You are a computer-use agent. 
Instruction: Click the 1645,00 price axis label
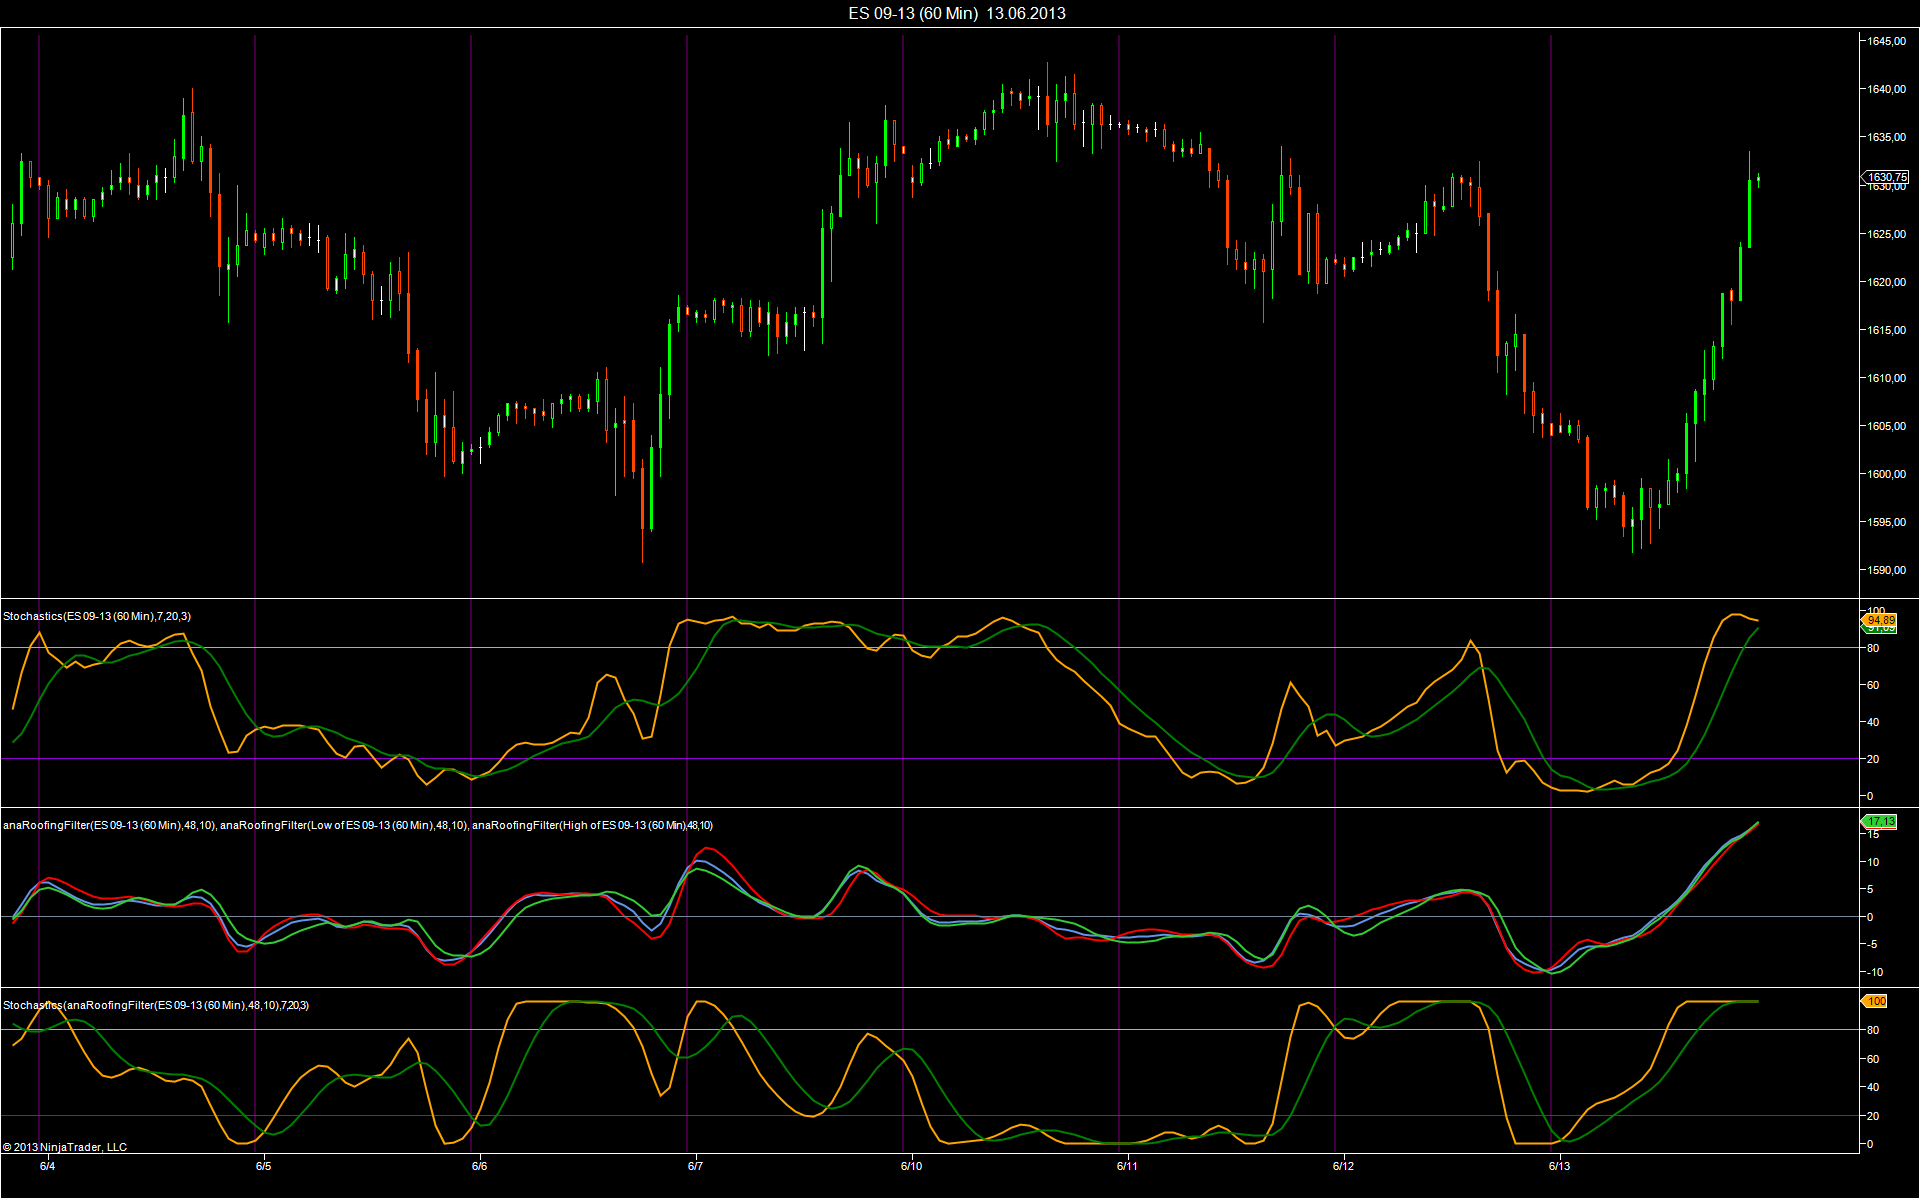[1886, 41]
